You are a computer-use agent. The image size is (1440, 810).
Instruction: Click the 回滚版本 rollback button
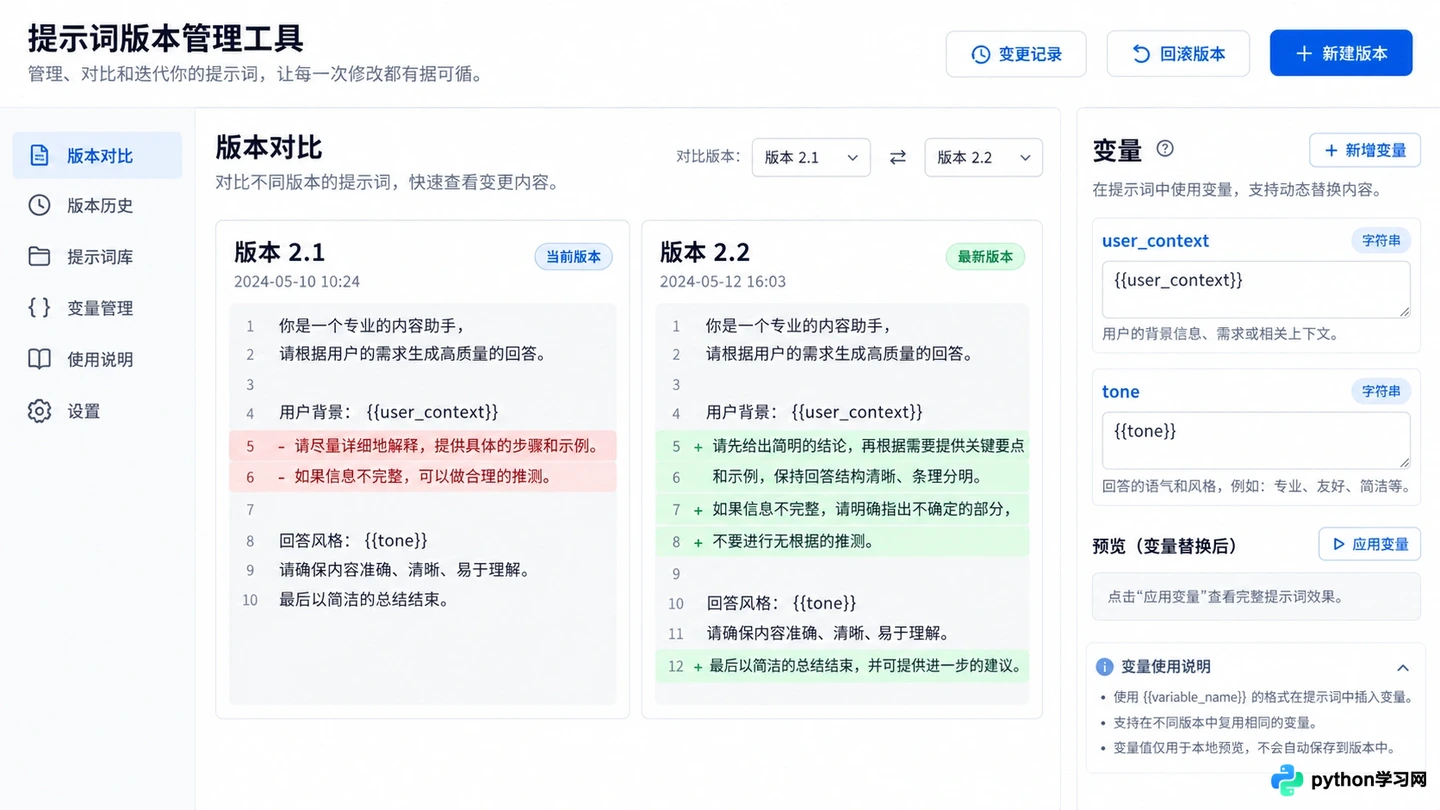(1178, 54)
